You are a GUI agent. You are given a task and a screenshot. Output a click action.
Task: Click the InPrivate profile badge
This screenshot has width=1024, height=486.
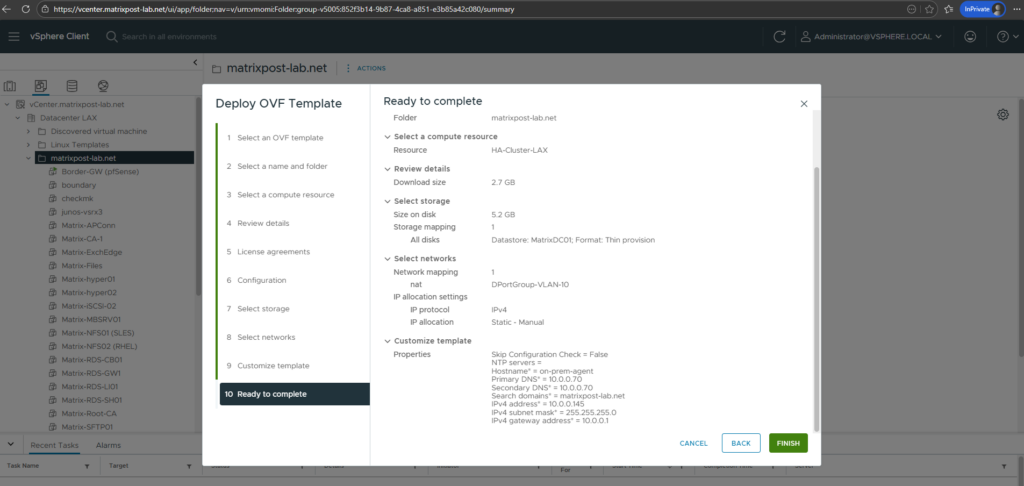click(982, 9)
